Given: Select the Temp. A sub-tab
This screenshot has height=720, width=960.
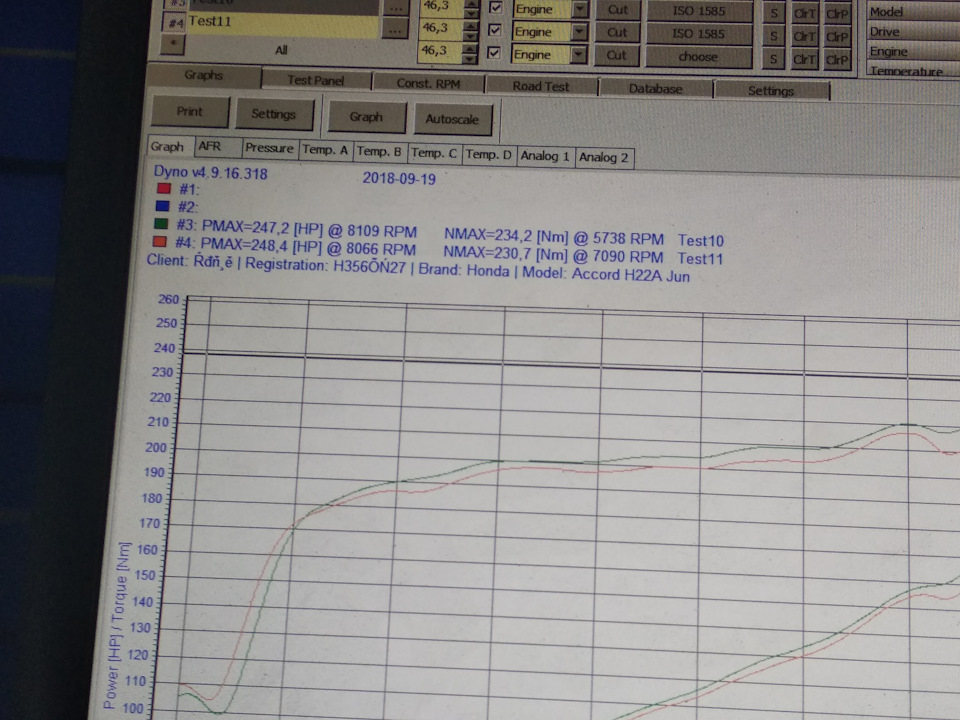Looking at the screenshot, I should coord(325,150).
